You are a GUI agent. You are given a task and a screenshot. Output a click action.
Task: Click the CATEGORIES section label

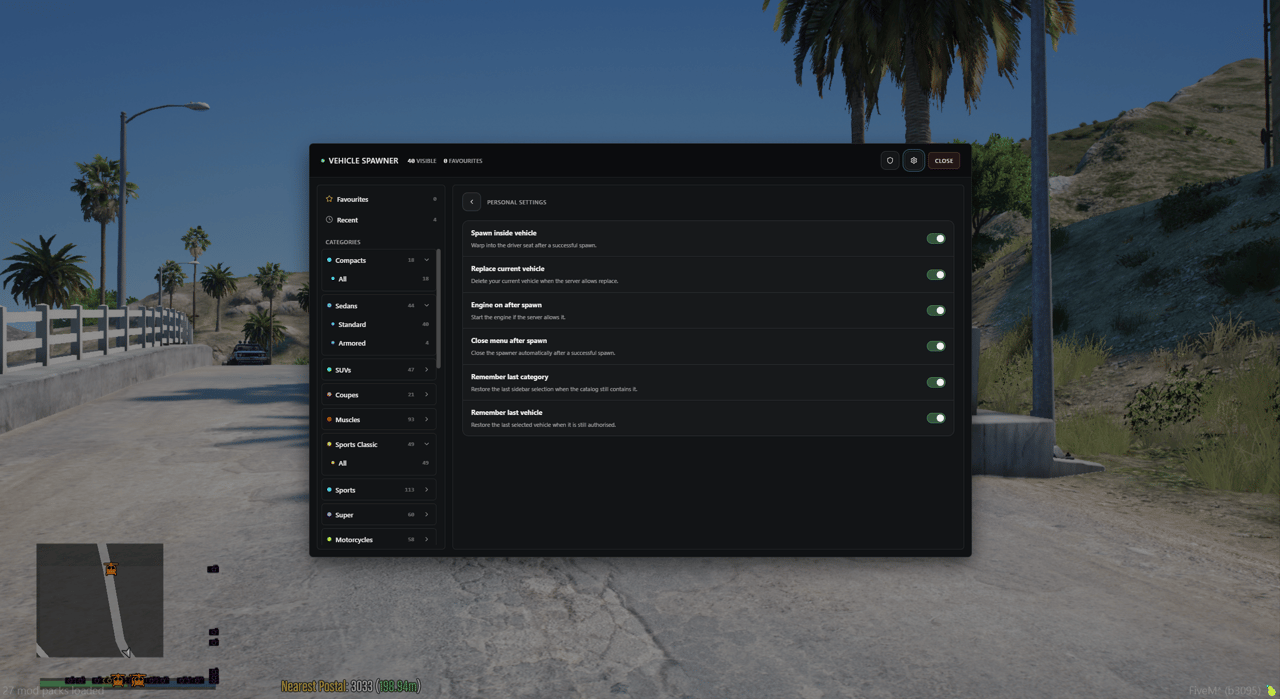point(343,242)
